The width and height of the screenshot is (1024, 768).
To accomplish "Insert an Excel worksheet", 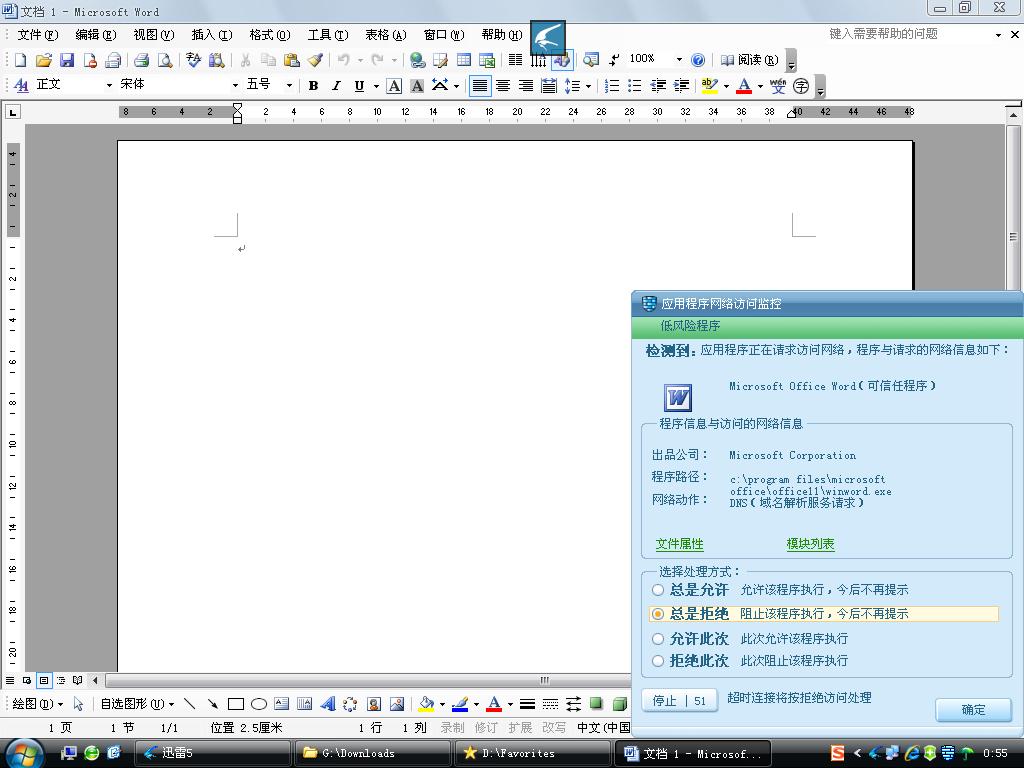I will tap(487, 60).
